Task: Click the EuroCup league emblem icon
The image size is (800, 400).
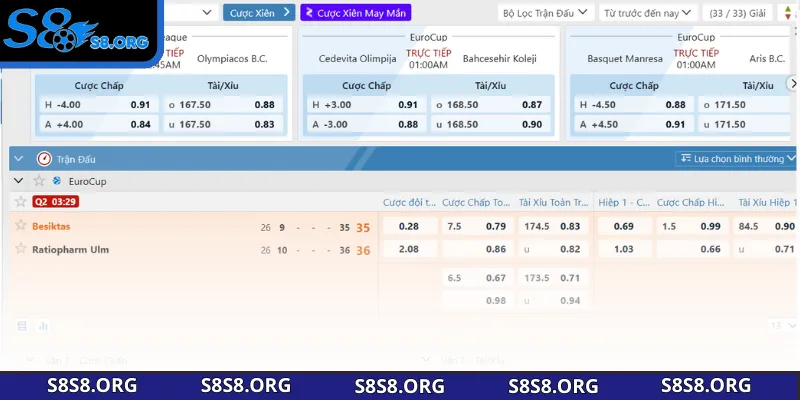Action: pyautogui.click(x=57, y=181)
